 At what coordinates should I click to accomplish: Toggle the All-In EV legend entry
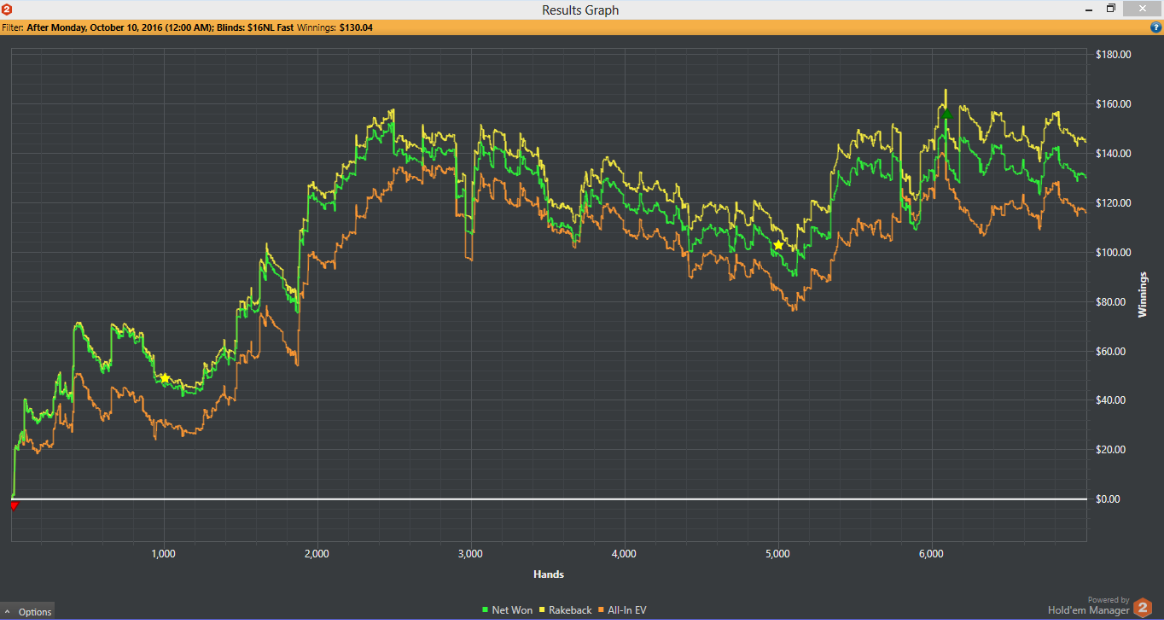point(622,610)
